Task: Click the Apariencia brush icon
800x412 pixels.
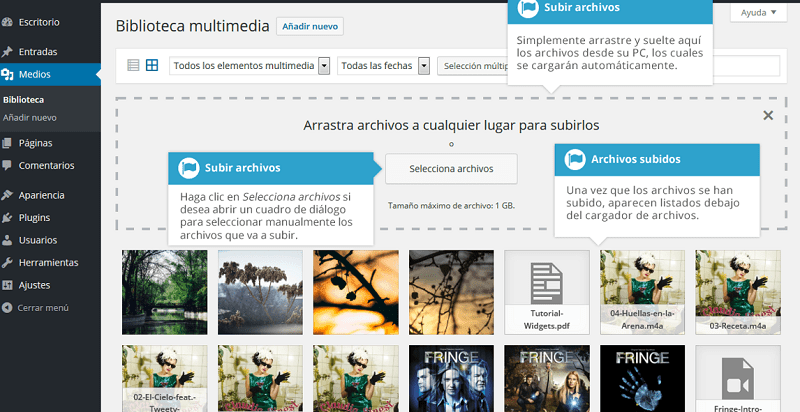Action: (x=7, y=195)
